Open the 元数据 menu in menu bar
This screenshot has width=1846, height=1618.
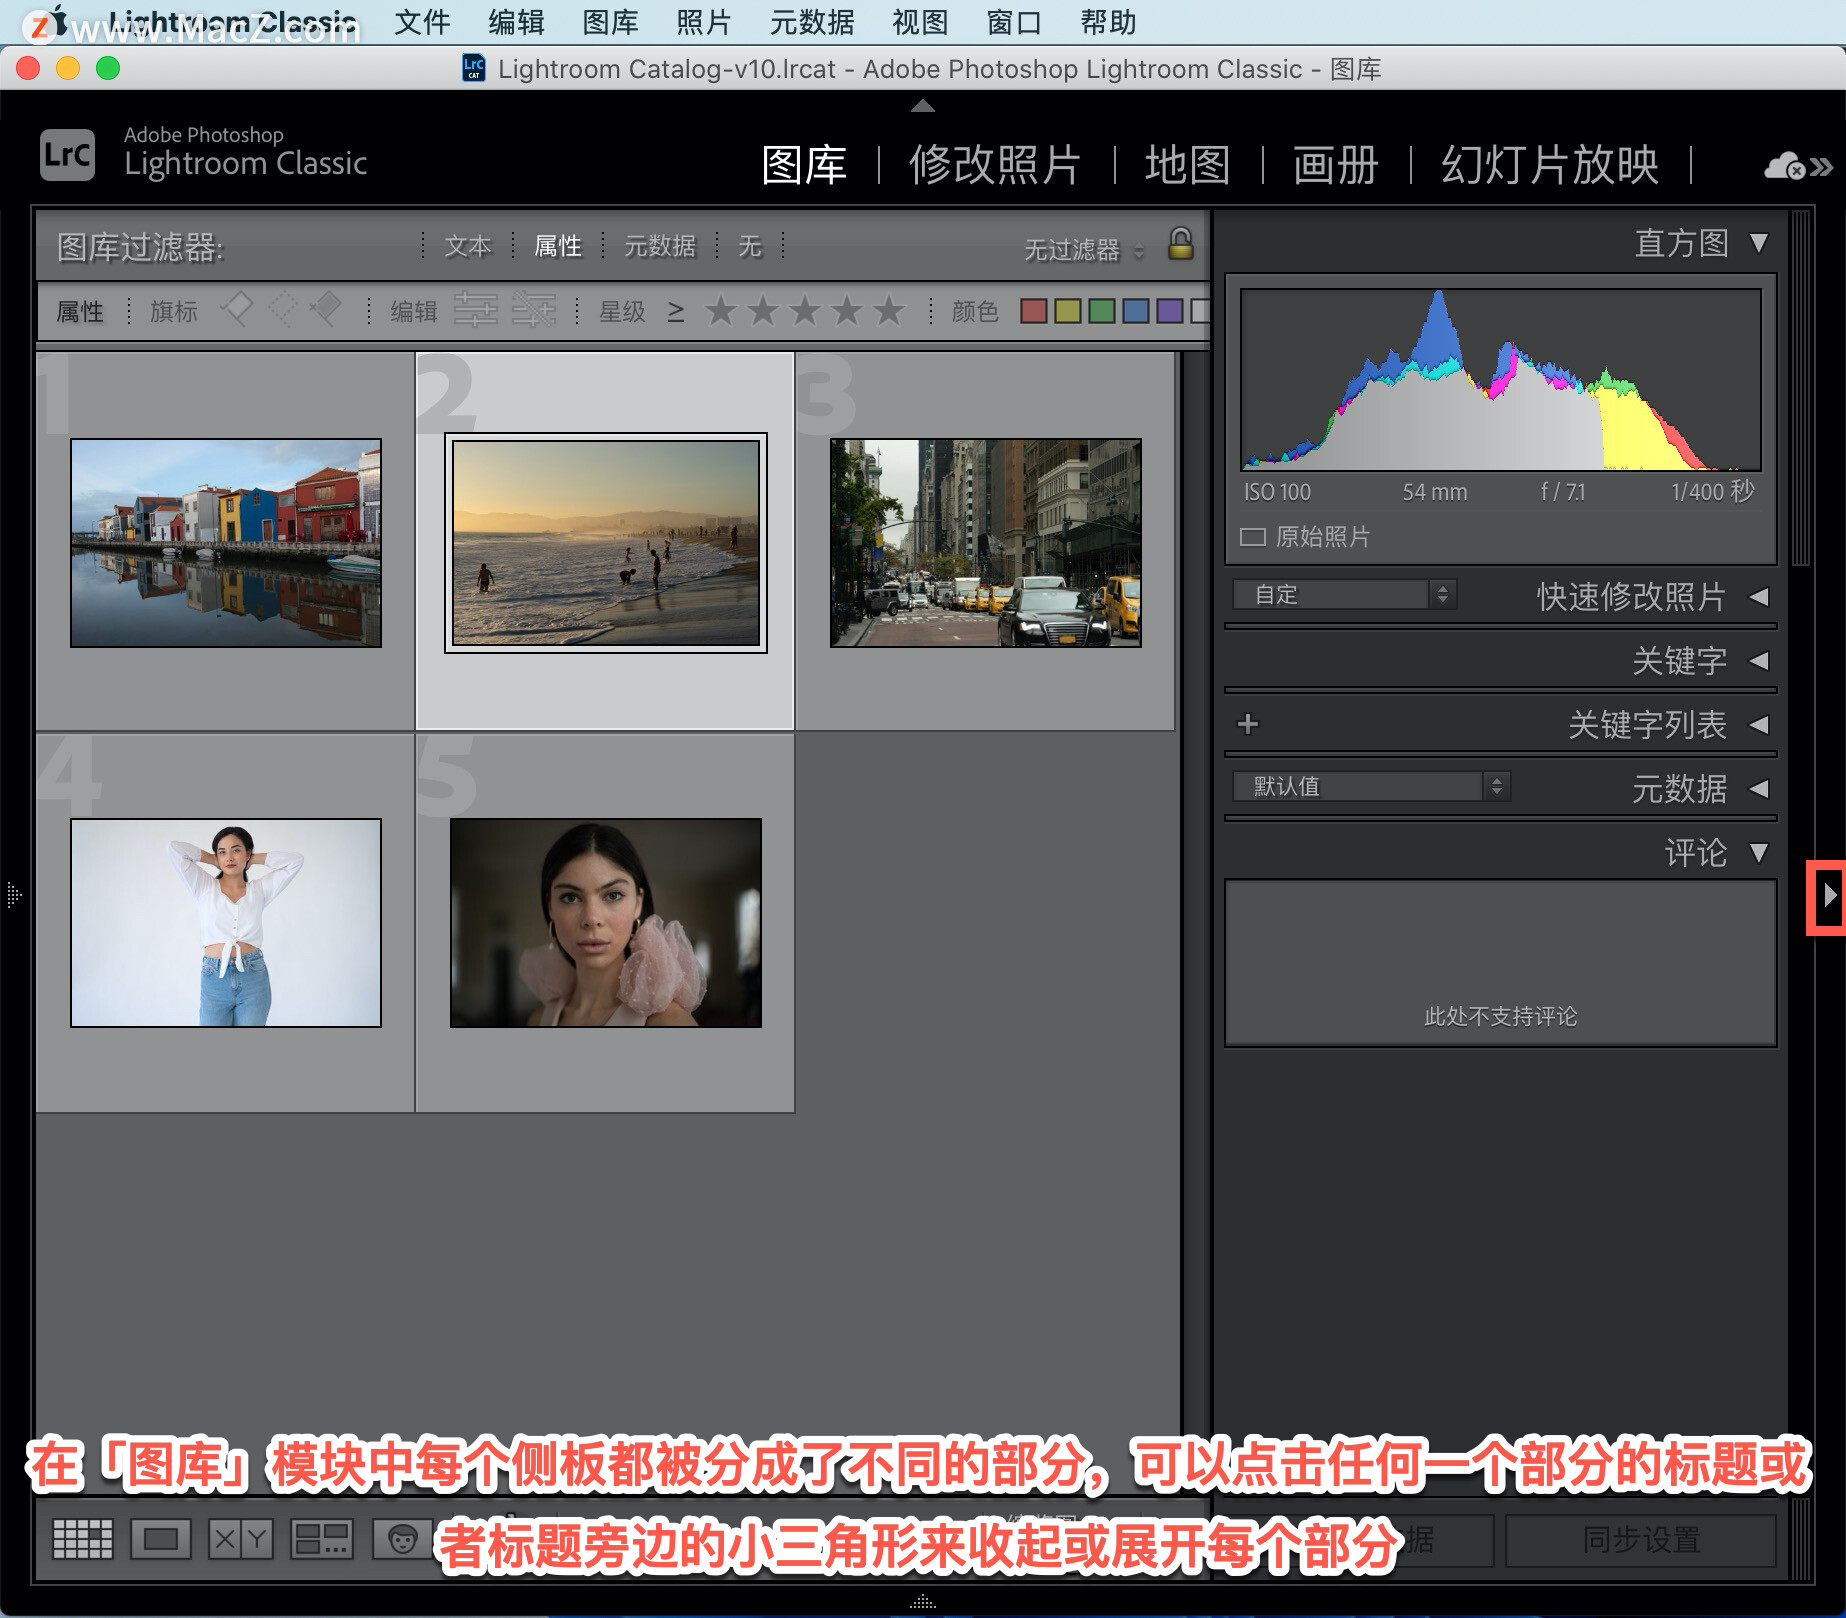point(812,22)
